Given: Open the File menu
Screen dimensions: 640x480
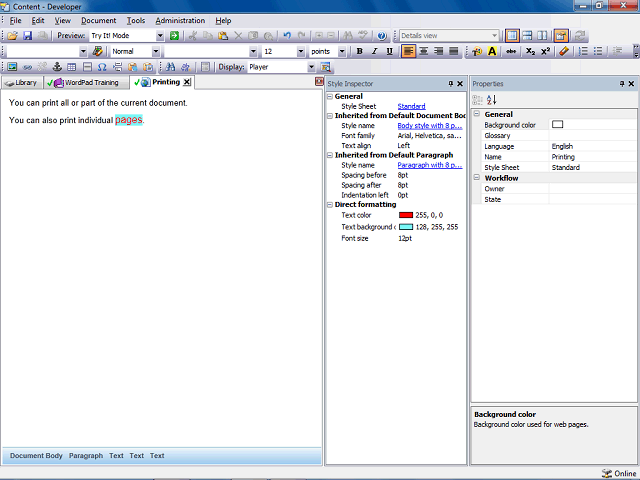Looking at the screenshot, I should pyautogui.click(x=16, y=20).
